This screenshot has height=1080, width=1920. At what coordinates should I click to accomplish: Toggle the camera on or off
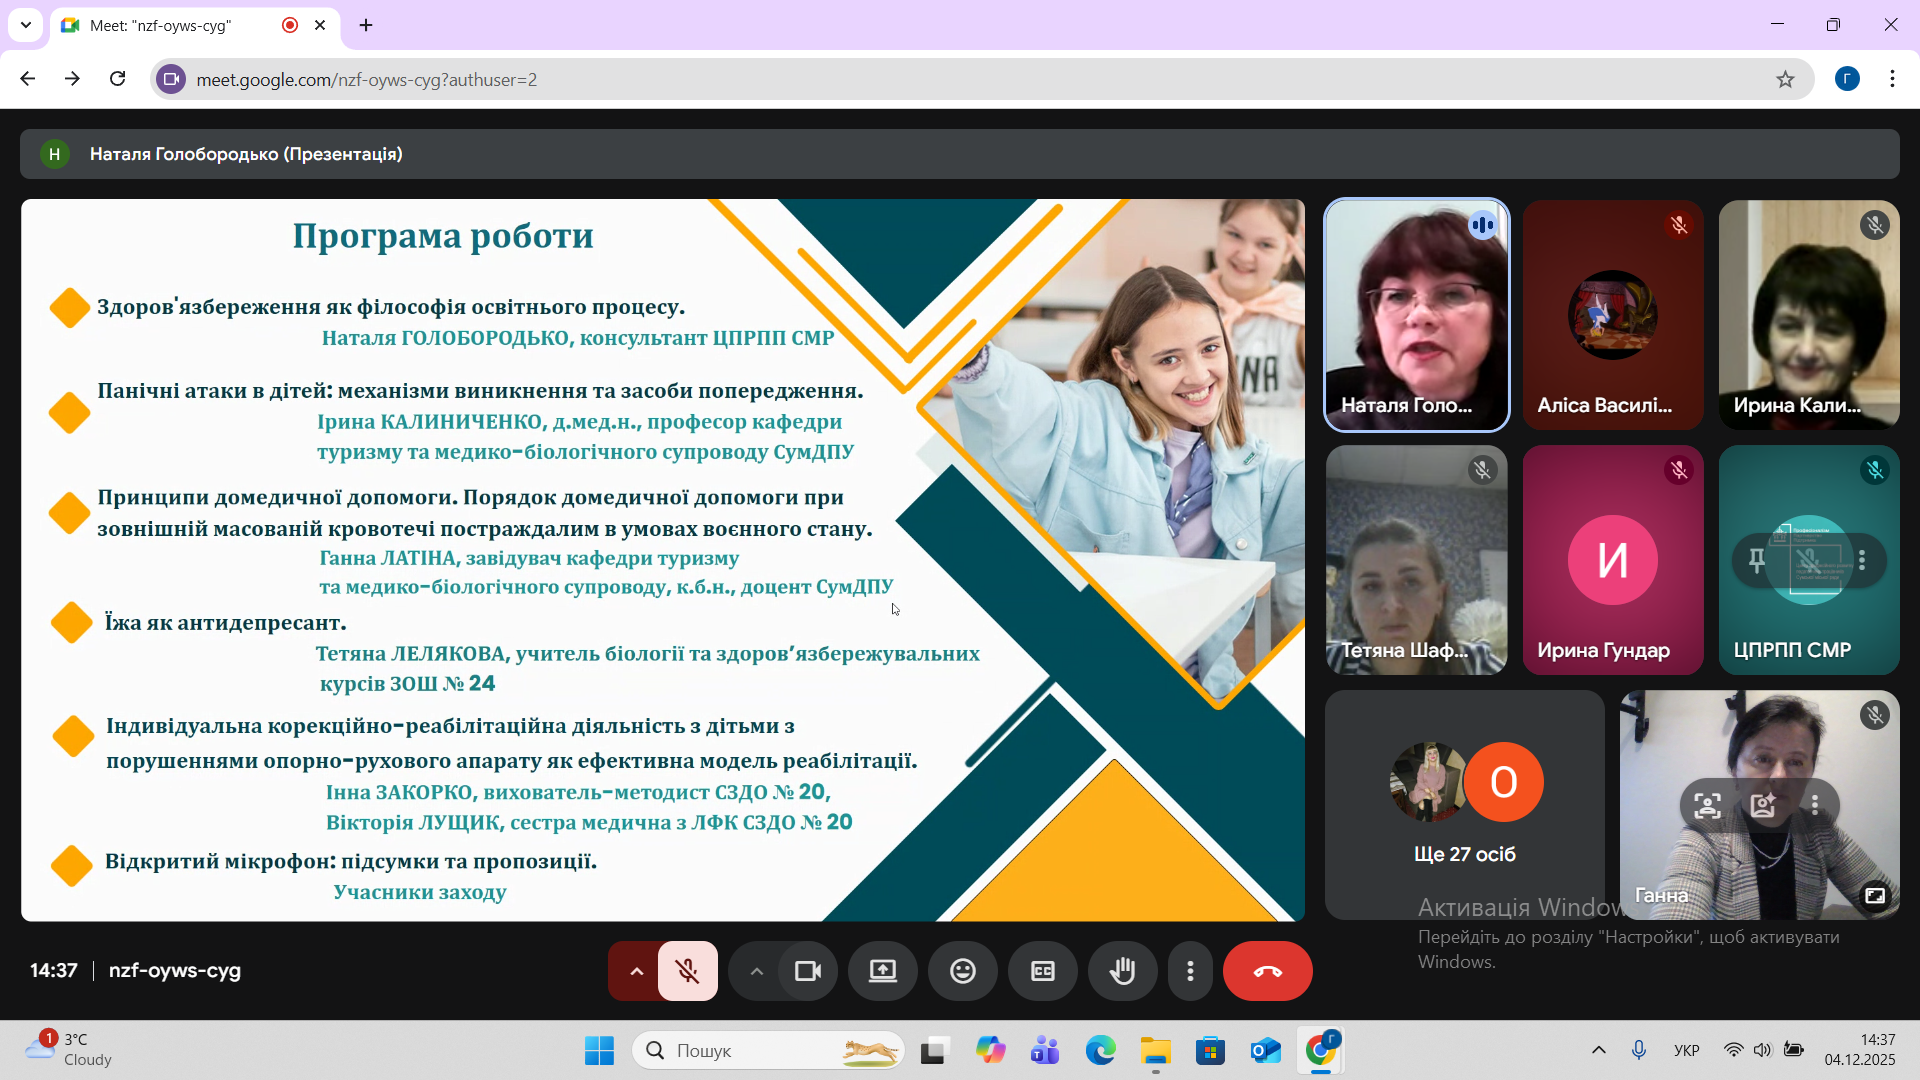pyautogui.click(x=807, y=971)
